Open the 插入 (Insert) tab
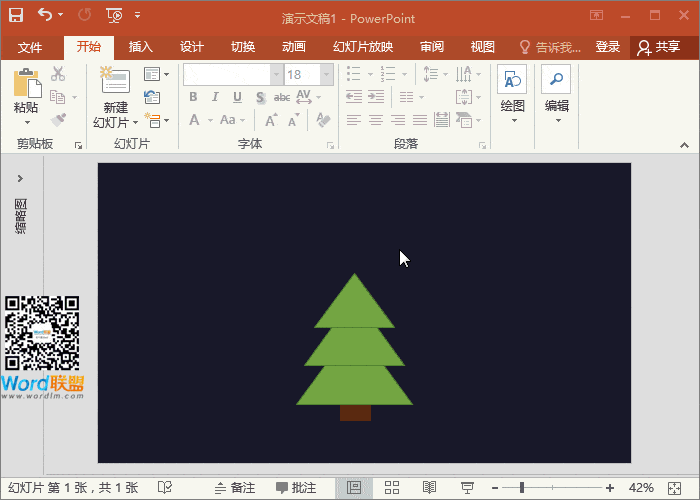The width and height of the screenshot is (700, 500). (x=141, y=47)
